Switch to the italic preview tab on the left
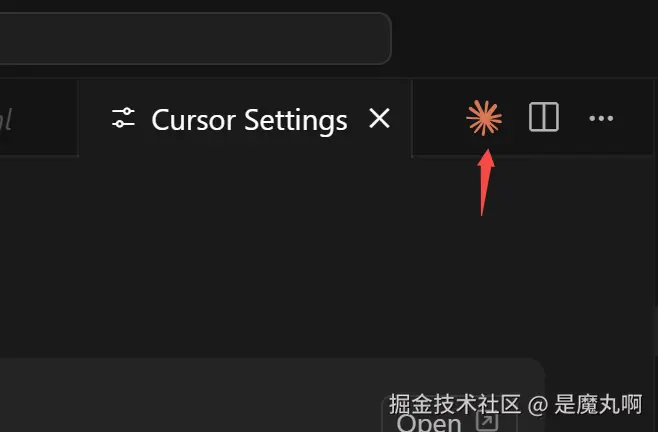The width and height of the screenshot is (658, 432). [39, 118]
